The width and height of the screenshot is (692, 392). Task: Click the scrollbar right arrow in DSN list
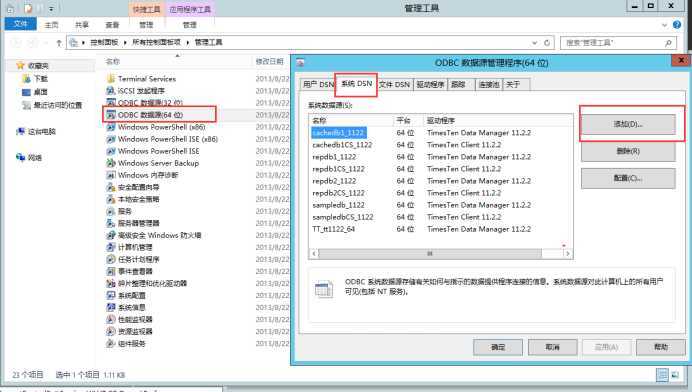[x=568, y=253]
